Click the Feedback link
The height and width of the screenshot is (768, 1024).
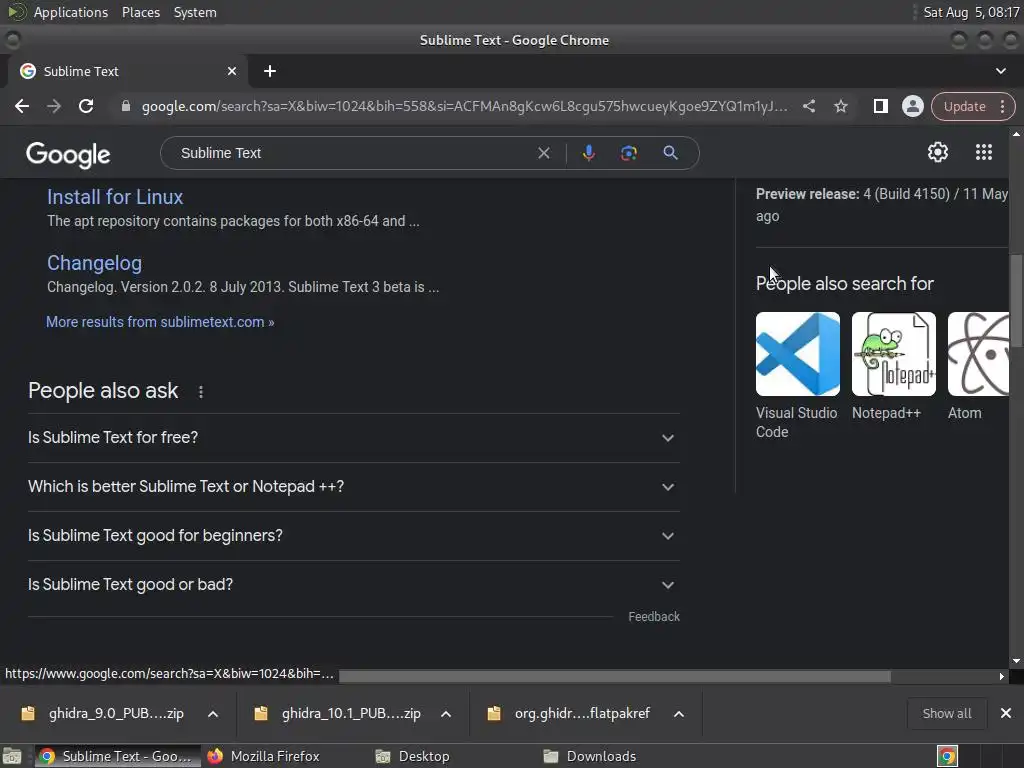pyautogui.click(x=654, y=617)
